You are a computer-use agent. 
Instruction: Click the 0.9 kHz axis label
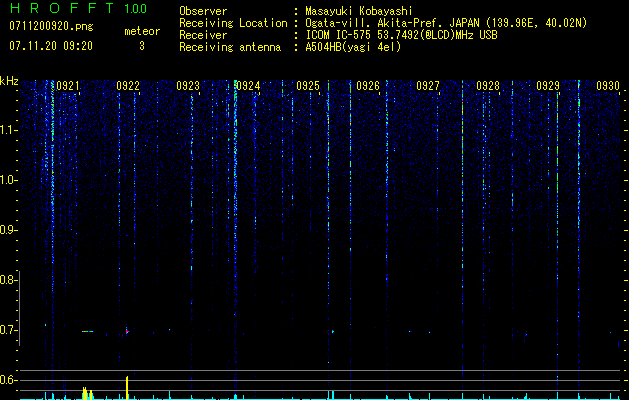pos(8,230)
